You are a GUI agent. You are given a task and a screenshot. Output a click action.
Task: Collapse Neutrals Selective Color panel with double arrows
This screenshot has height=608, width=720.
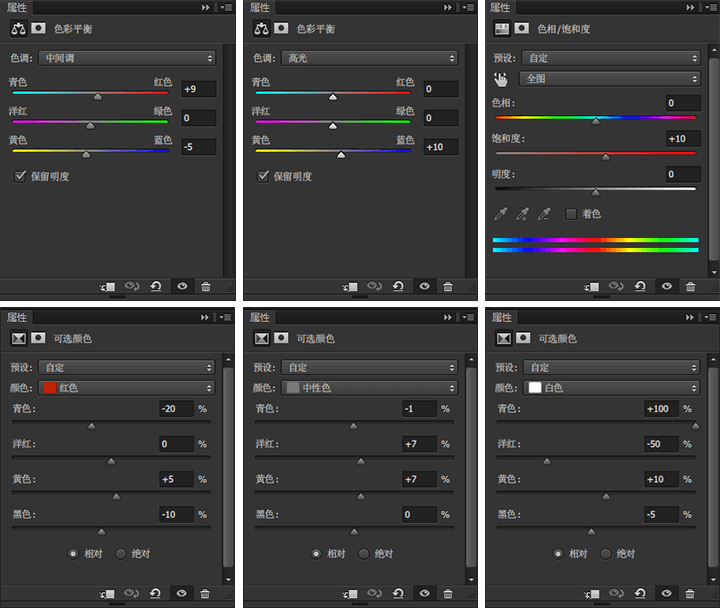(448, 317)
